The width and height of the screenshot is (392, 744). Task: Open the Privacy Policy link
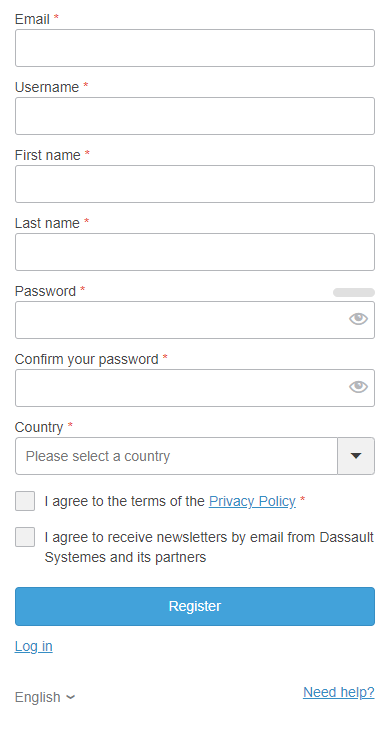tap(252, 501)
